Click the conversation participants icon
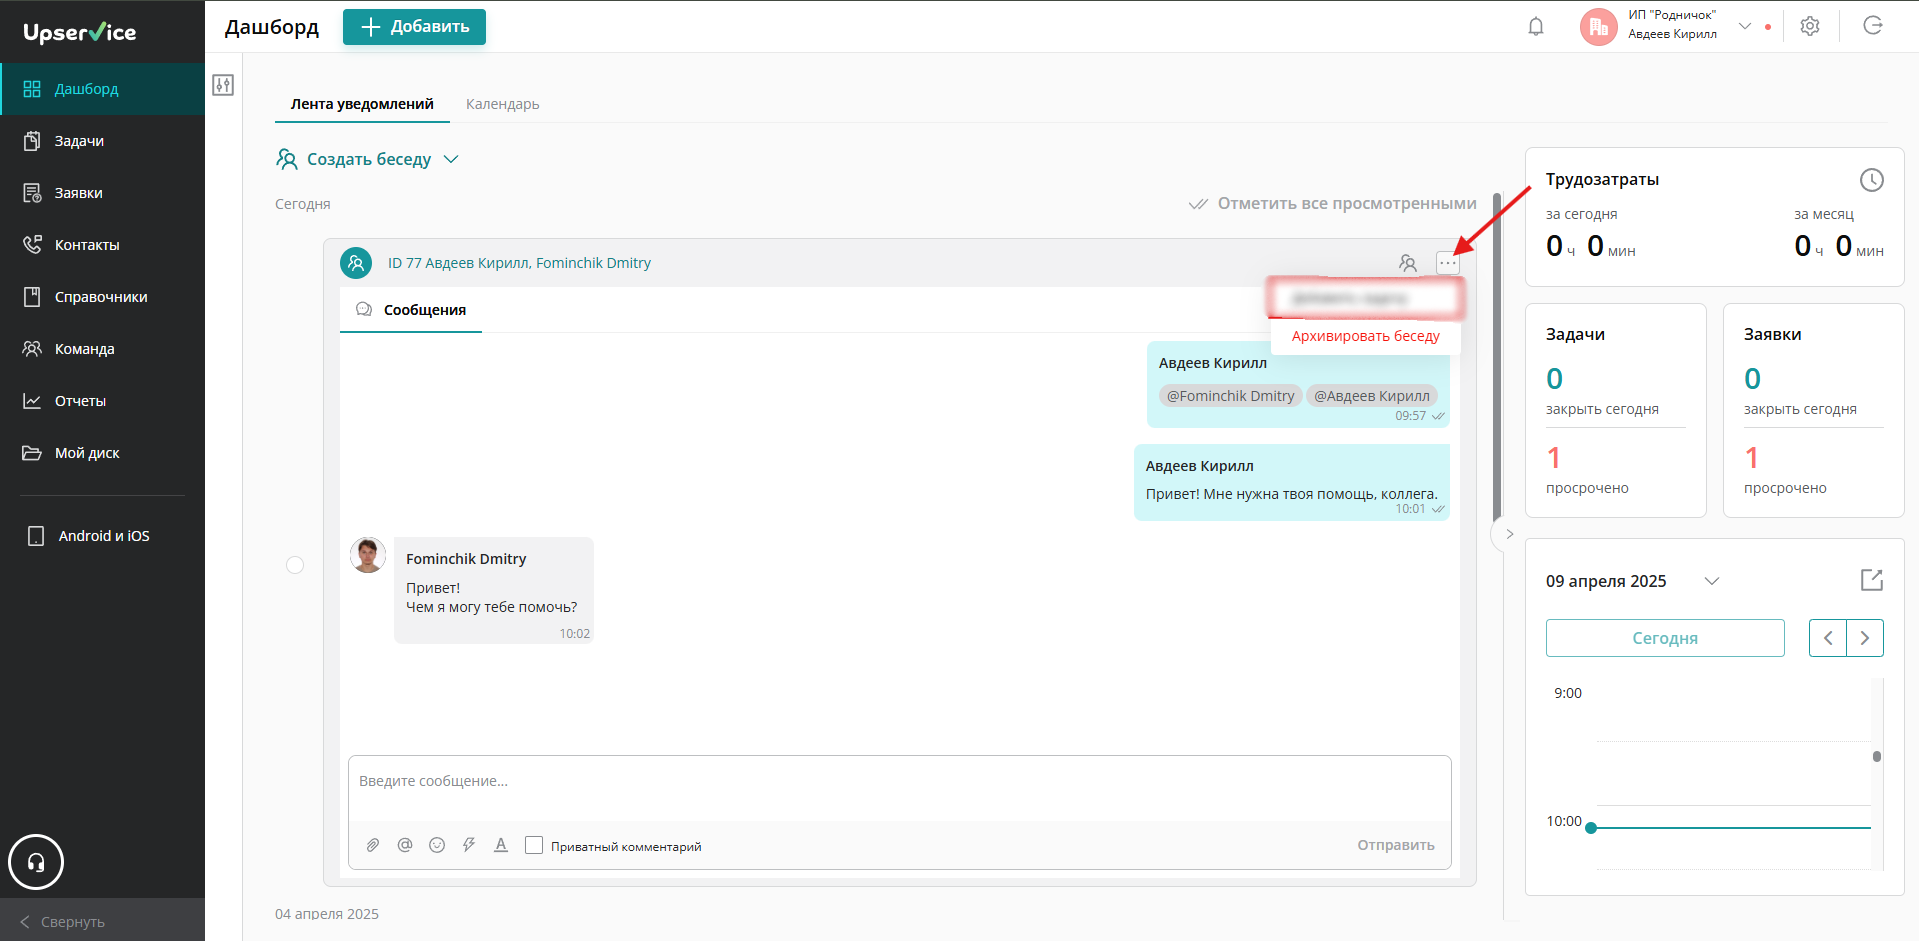 pos(1408,263)
